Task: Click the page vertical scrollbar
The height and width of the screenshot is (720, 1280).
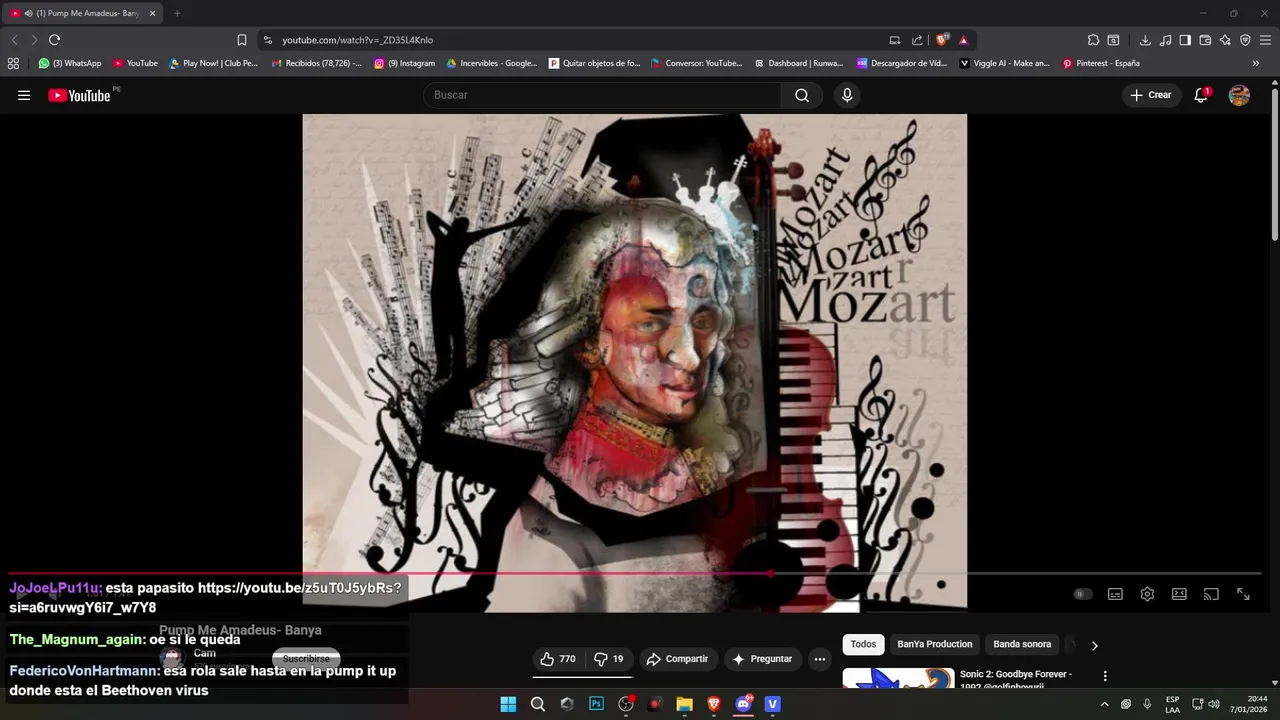Action: coord(1275,165)
